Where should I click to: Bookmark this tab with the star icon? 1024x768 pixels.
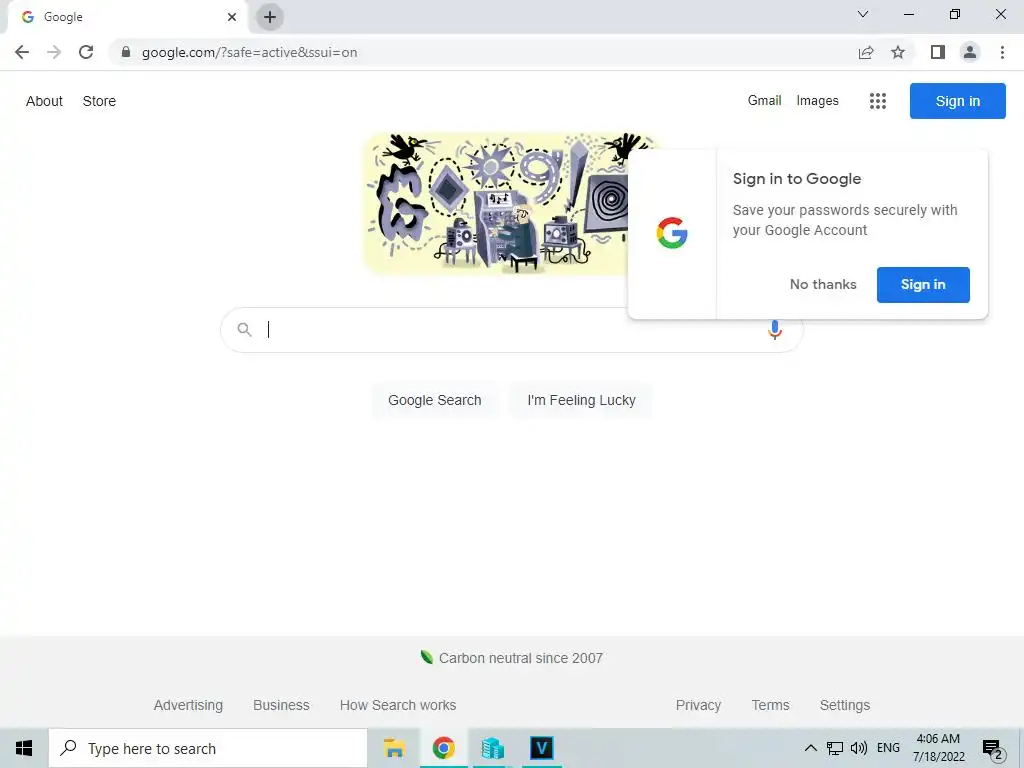click(898, 52)
